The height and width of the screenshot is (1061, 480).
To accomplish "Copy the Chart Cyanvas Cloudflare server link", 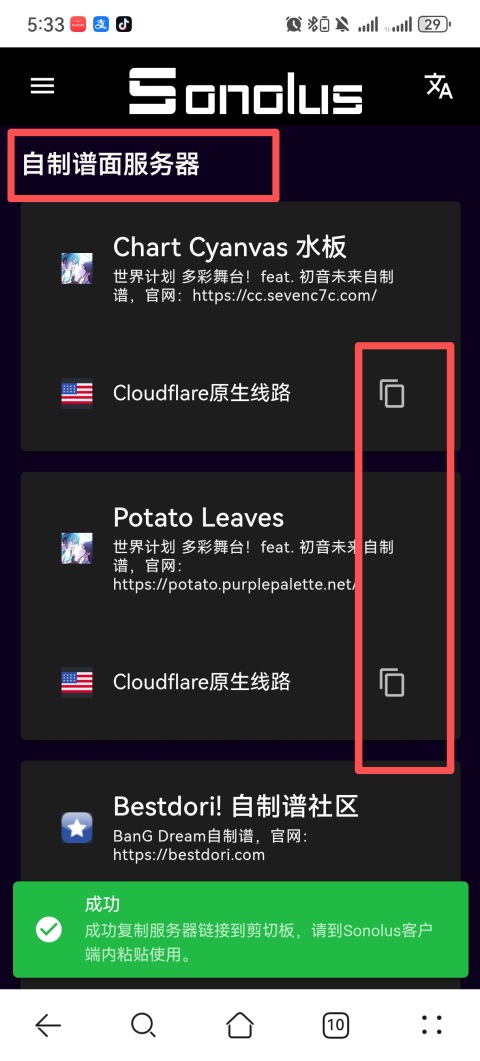I will pos(391,393).
